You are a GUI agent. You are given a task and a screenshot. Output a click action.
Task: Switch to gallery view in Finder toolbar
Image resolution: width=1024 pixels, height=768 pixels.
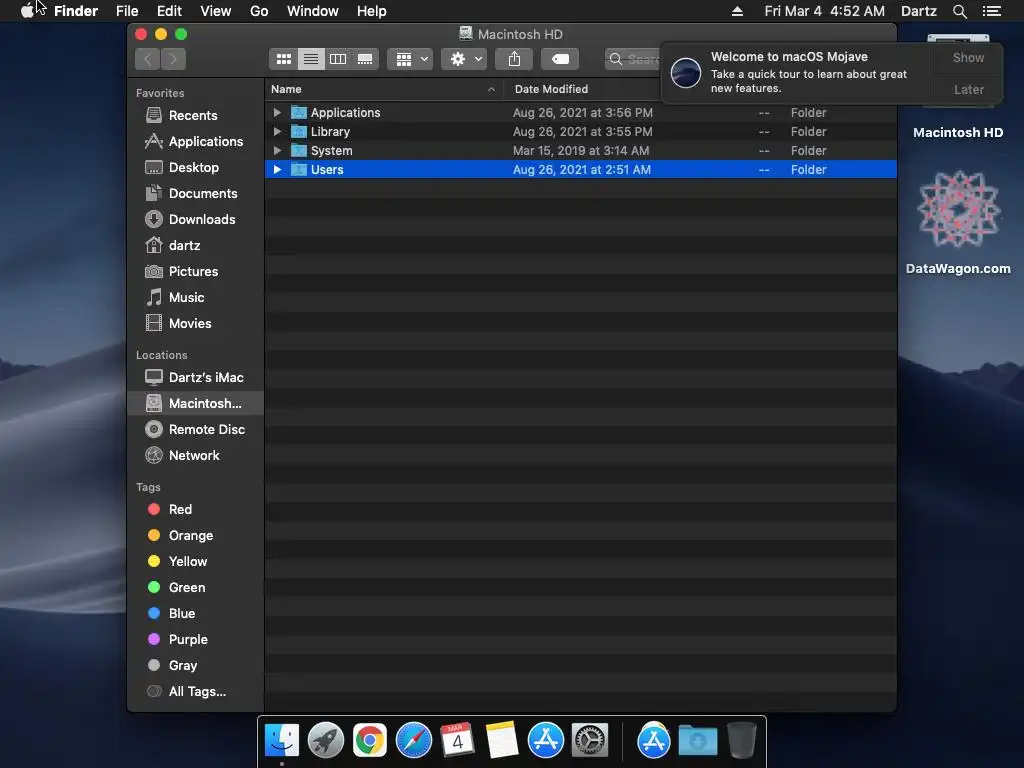pyautogui.click(x=365, y=59)
